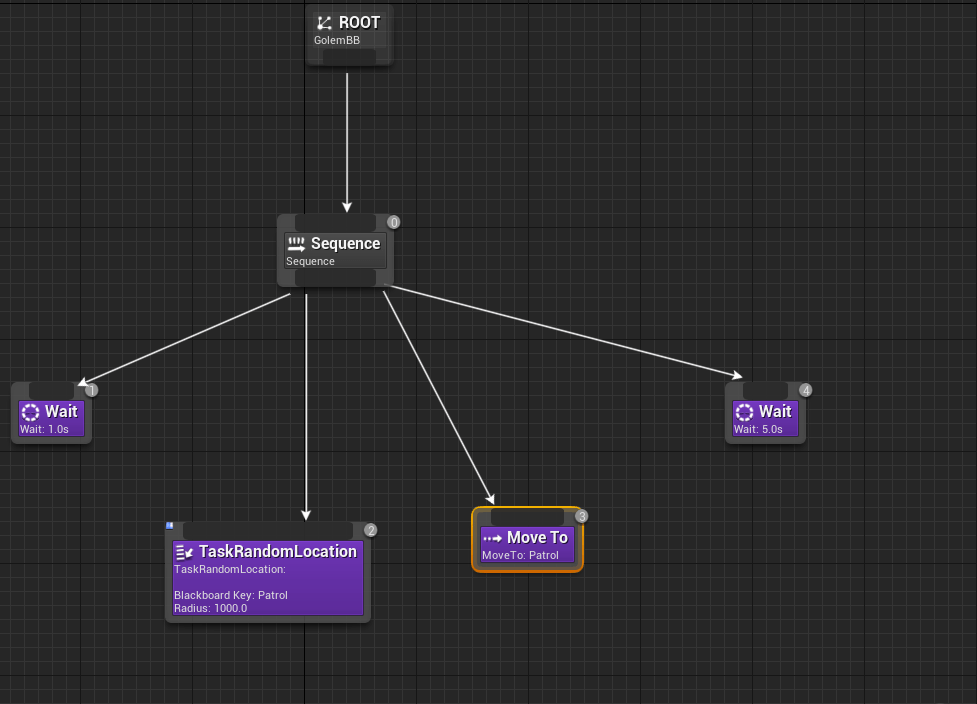Click the Move To arrow icon
This screenshot has width=977, height=704.
[x=492, y=538]
